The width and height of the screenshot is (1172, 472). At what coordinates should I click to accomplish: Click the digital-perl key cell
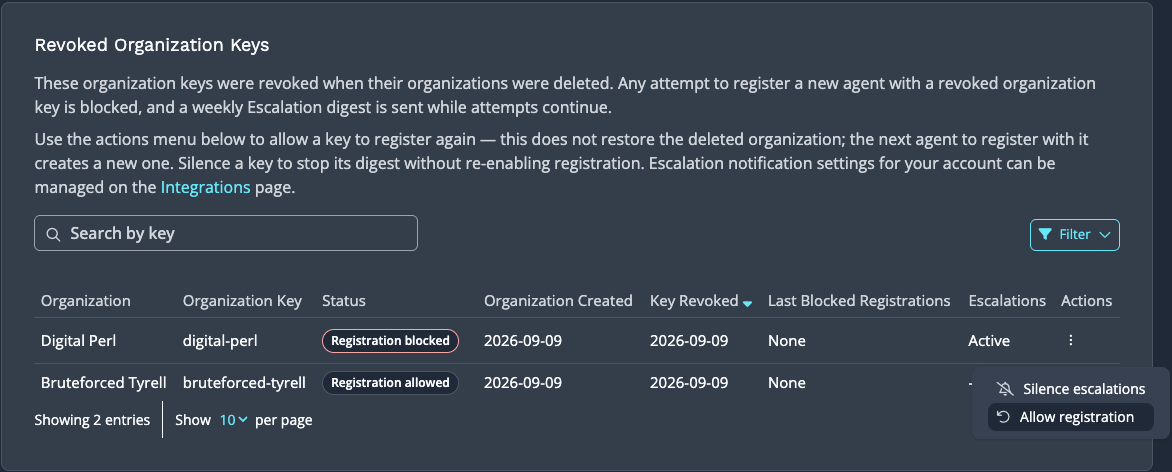pyautogui.click(x=220, y=341)
